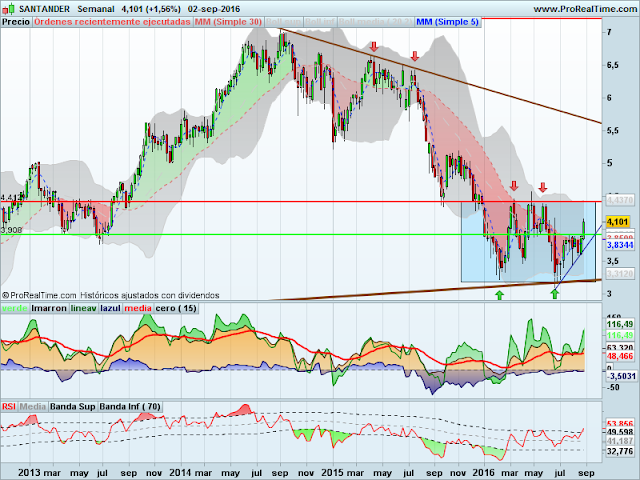The width and height of the screenshot is (640, 480).
Task: Click the 2015 label on time axis
Action: pyautogui.click(x=332, y=473)
